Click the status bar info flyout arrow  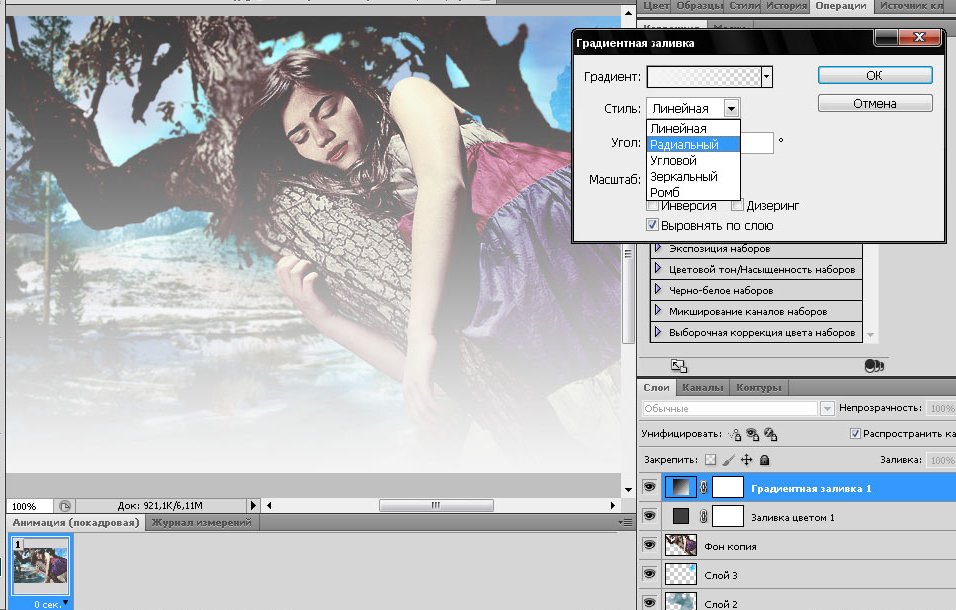254,505
